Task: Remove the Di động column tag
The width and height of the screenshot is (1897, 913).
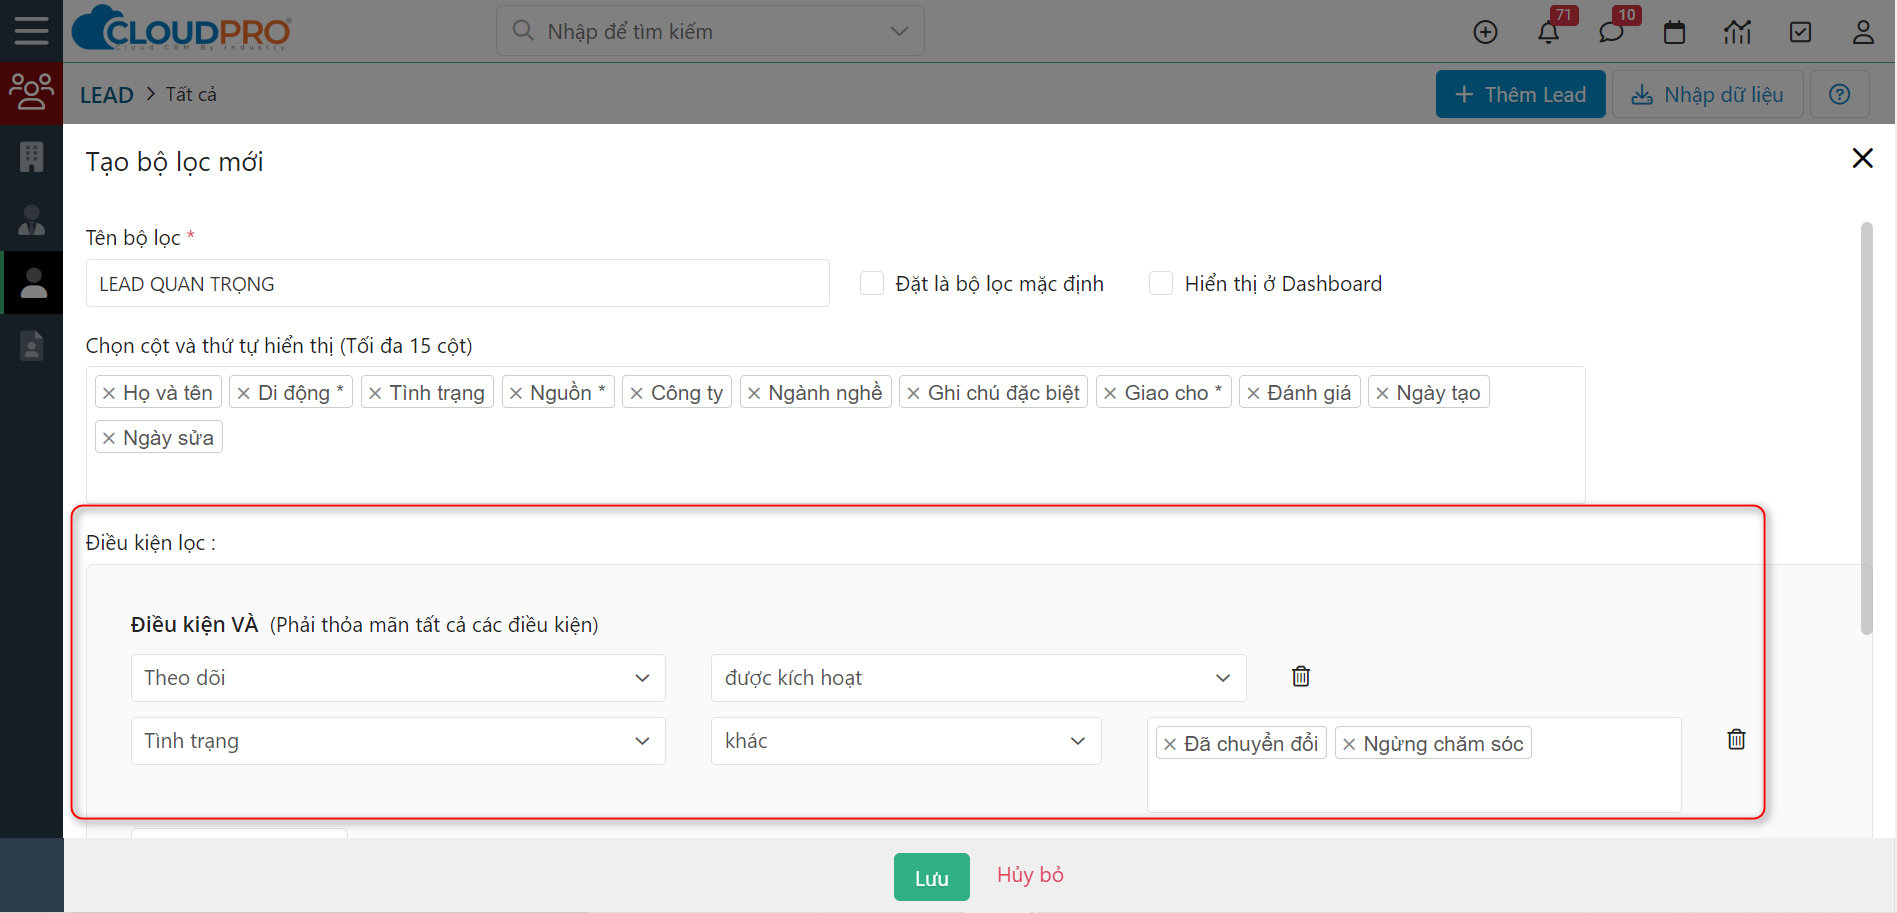Action: (x=243, y=393)
